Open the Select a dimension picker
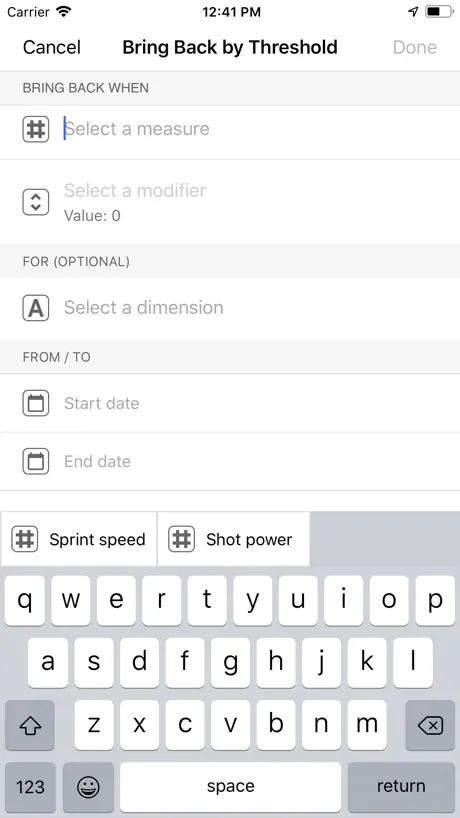 (x=230, y=308)
